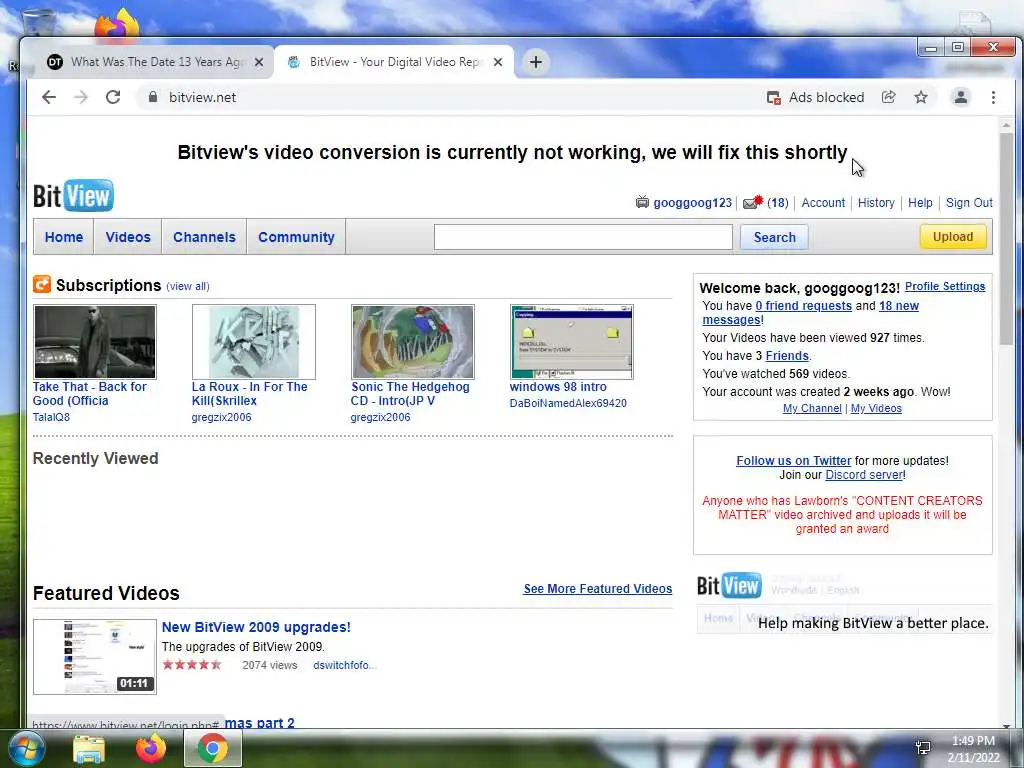The height and width of the screenshot is (768, 1024).
Task: Click the share page icon
Action: pos(888,97)
